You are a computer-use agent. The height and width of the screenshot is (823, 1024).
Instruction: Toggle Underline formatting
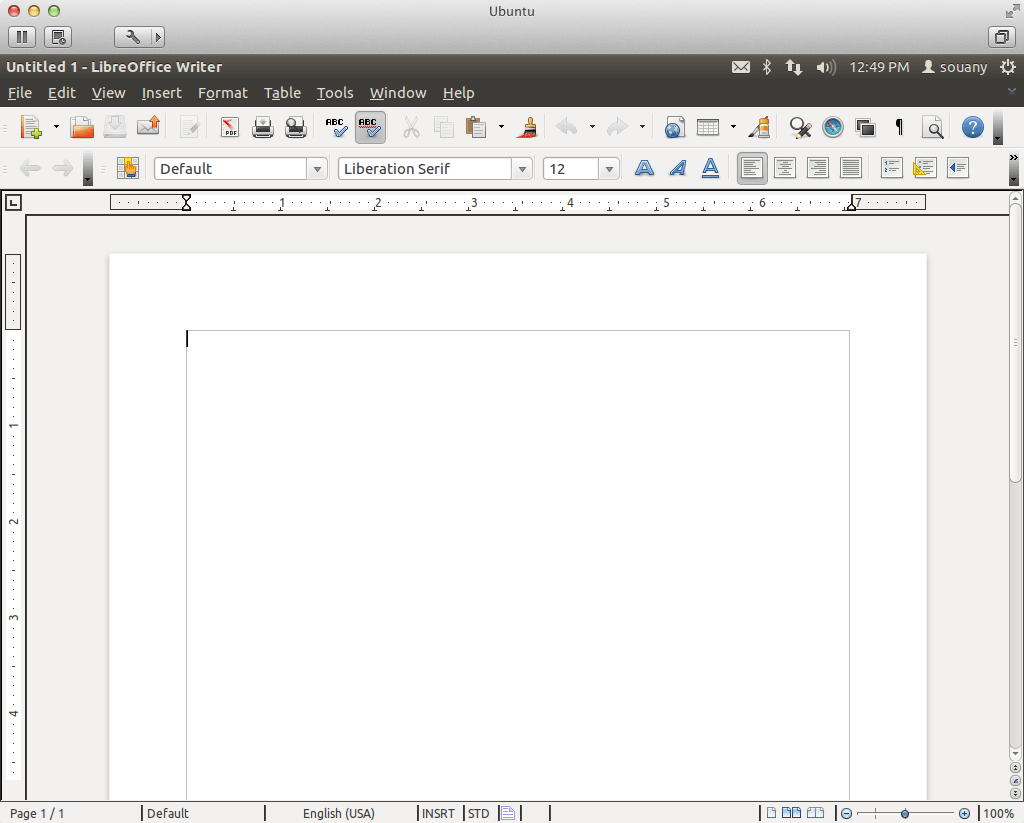[x=711, y=168]
